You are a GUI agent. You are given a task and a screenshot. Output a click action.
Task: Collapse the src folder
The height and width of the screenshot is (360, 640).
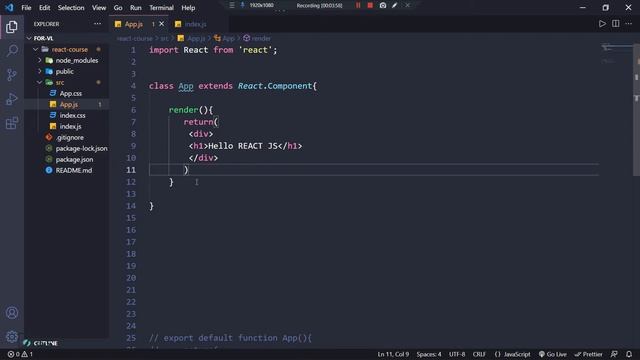pos(67,82)
